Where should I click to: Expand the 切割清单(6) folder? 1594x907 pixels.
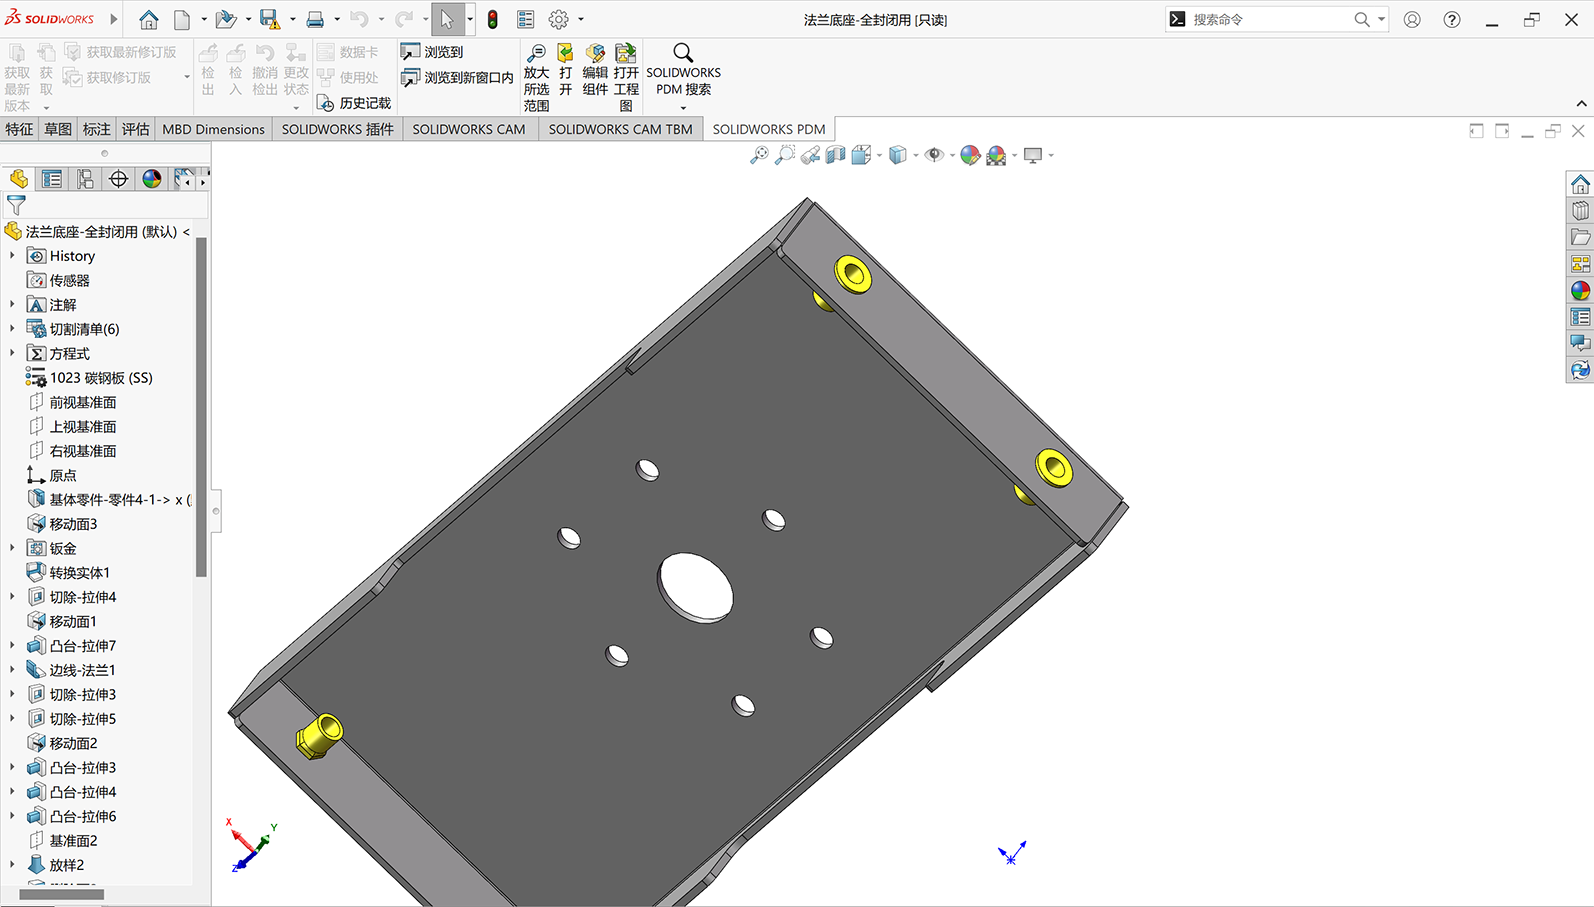12,329
